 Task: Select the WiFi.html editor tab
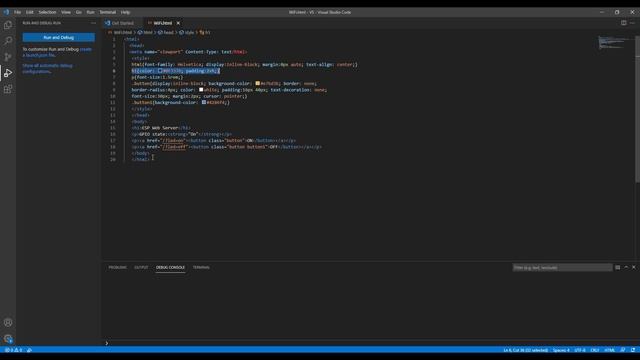(163, 23)
